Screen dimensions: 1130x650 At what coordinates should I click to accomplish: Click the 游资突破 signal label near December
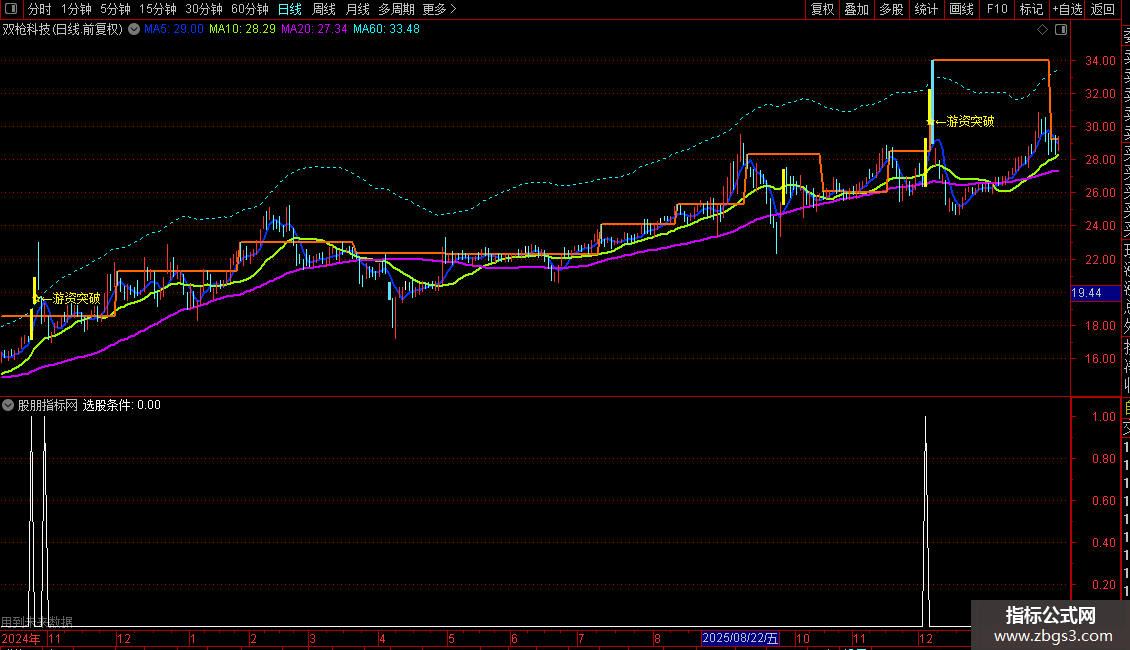point(970,121)
